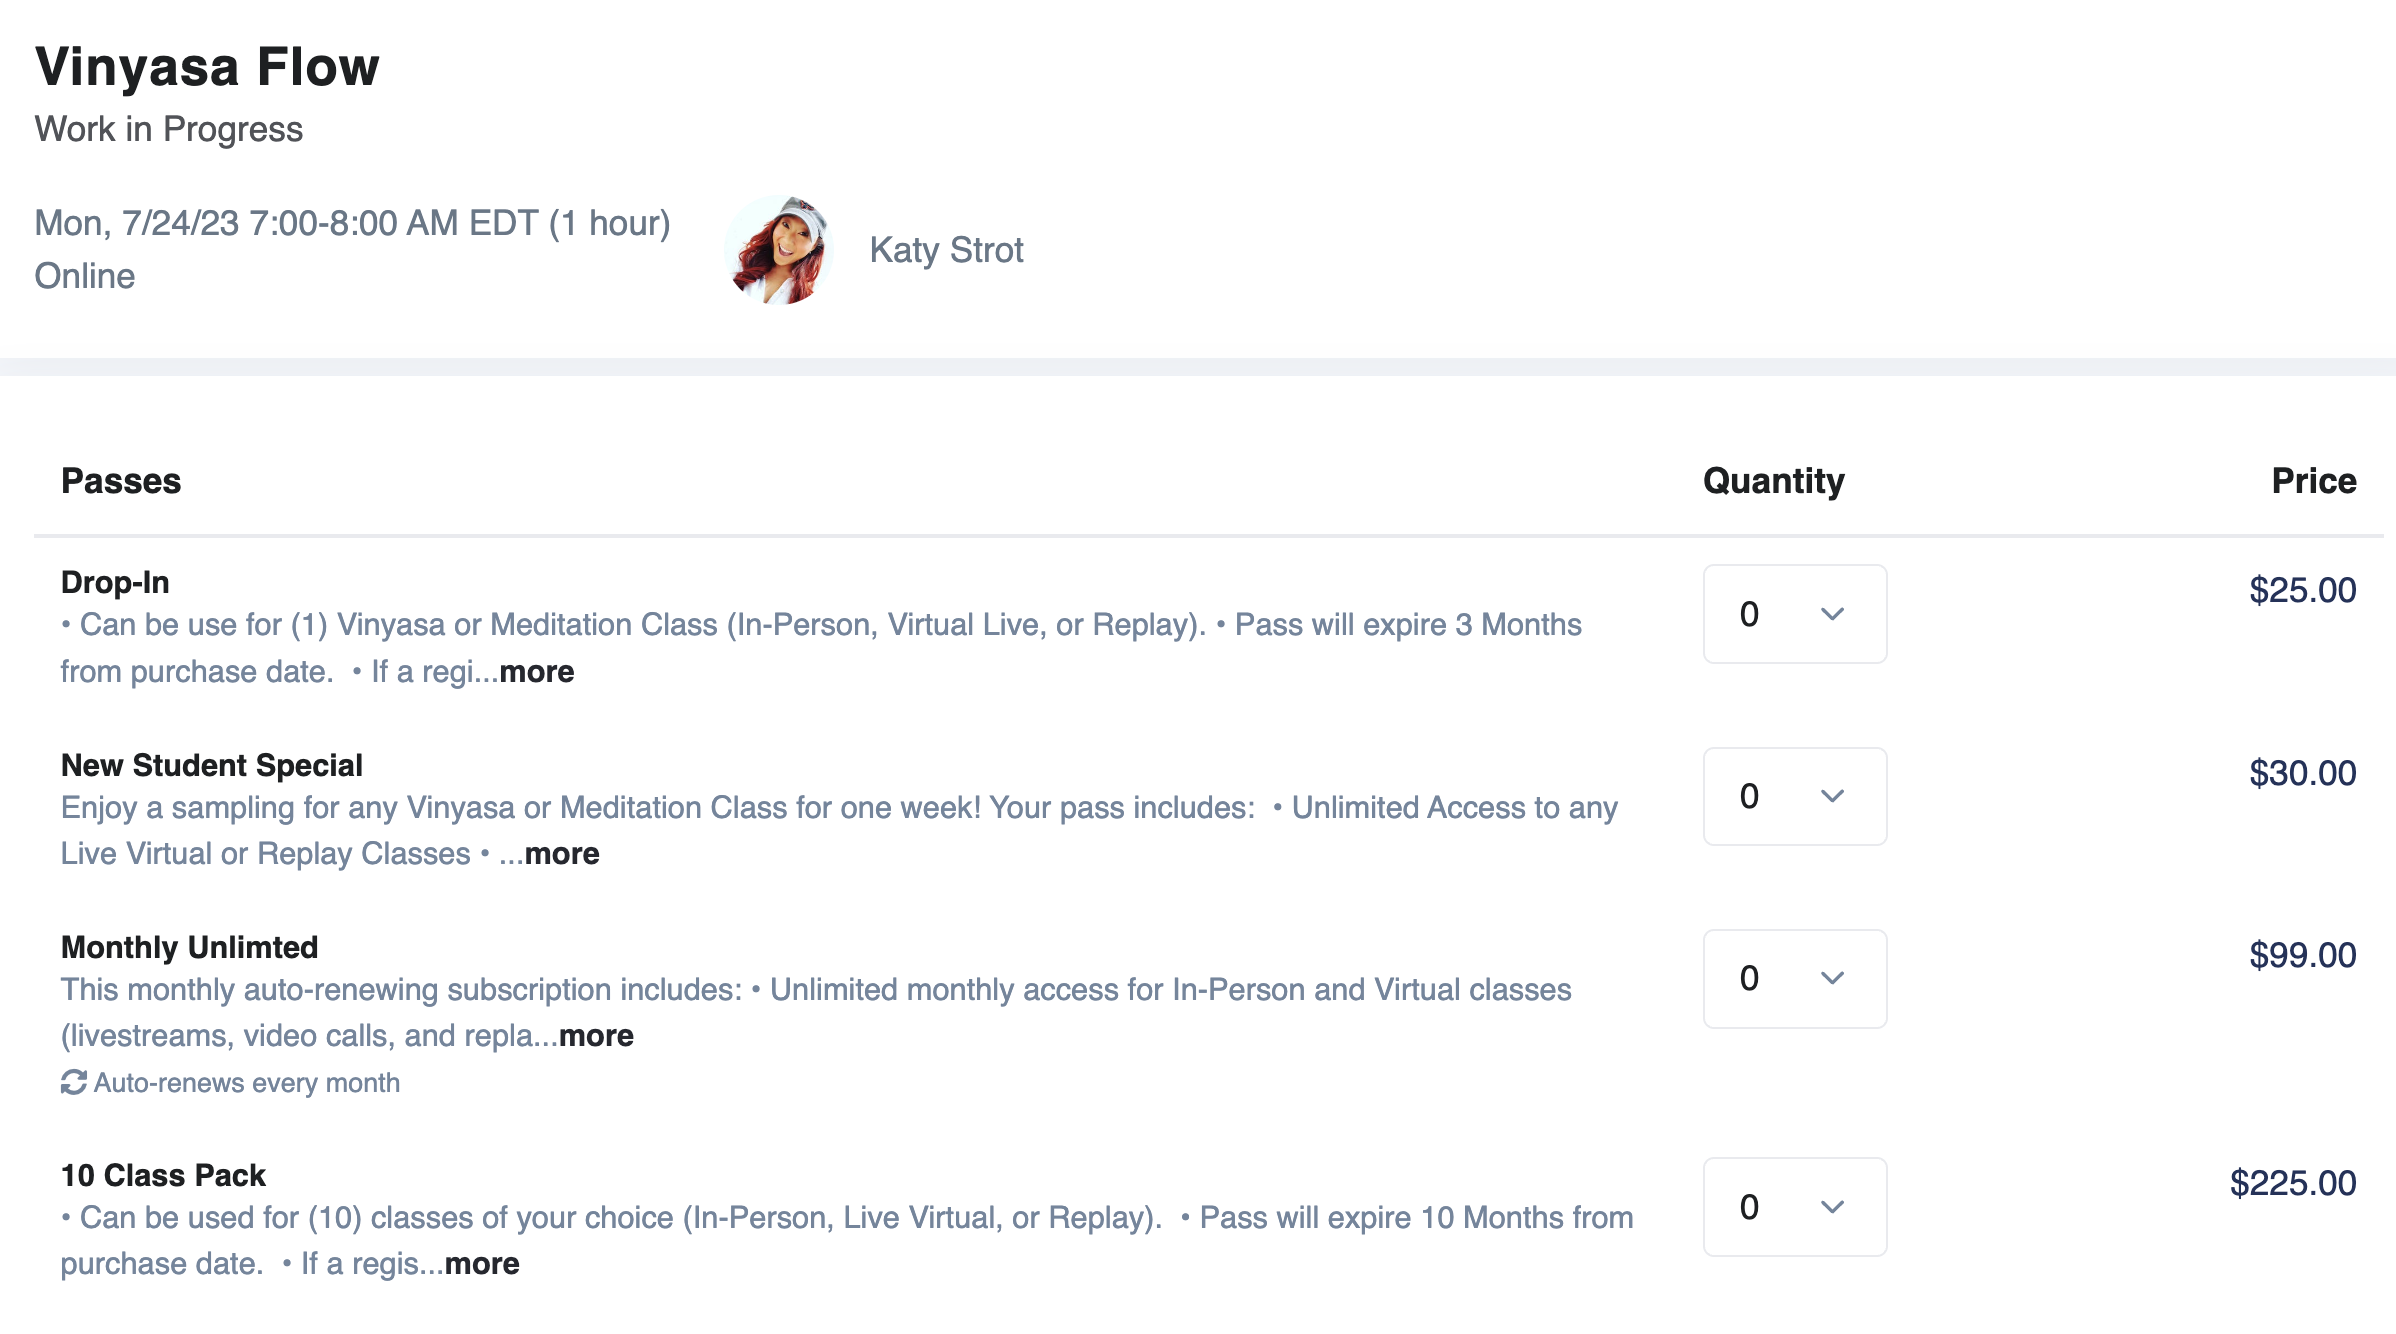Screen dimensions: 2396x1334
Task: Click the Monthly Unlimted pass title
Action: (x=189, y=947)
